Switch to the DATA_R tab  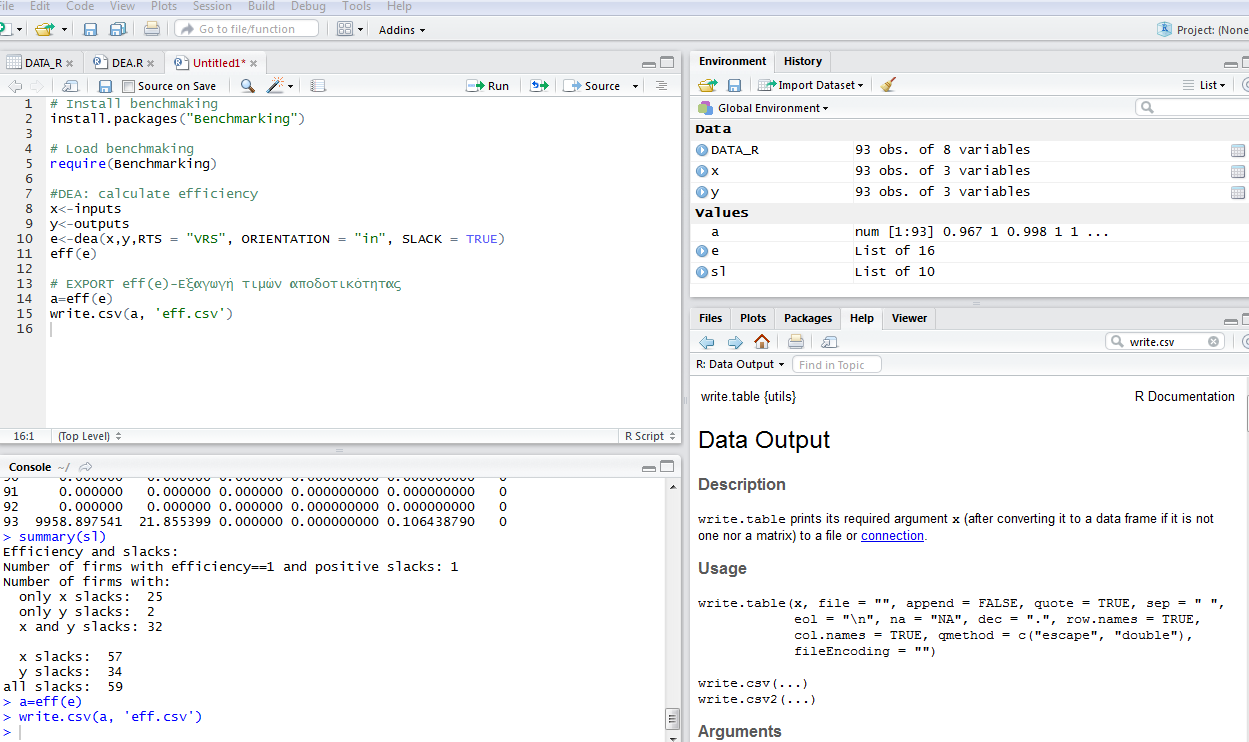[x=41, y=63]
